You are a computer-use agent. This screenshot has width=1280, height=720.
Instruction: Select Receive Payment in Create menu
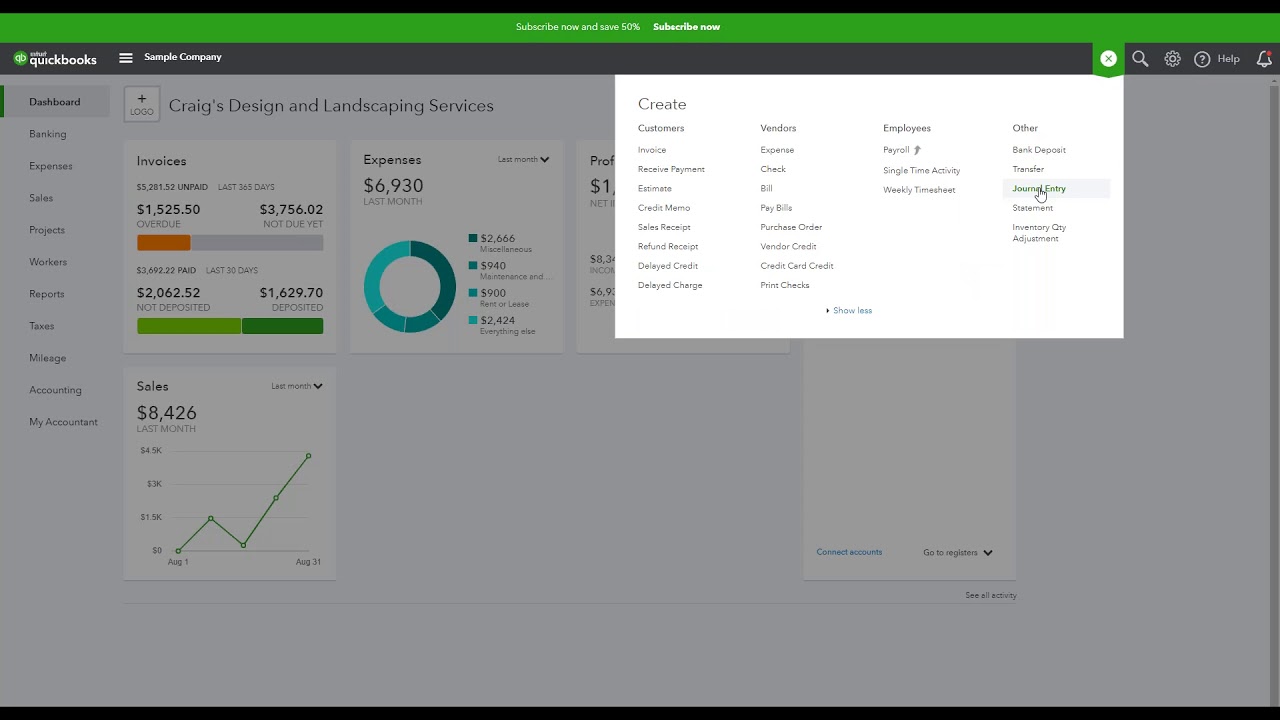pos(671,169)
